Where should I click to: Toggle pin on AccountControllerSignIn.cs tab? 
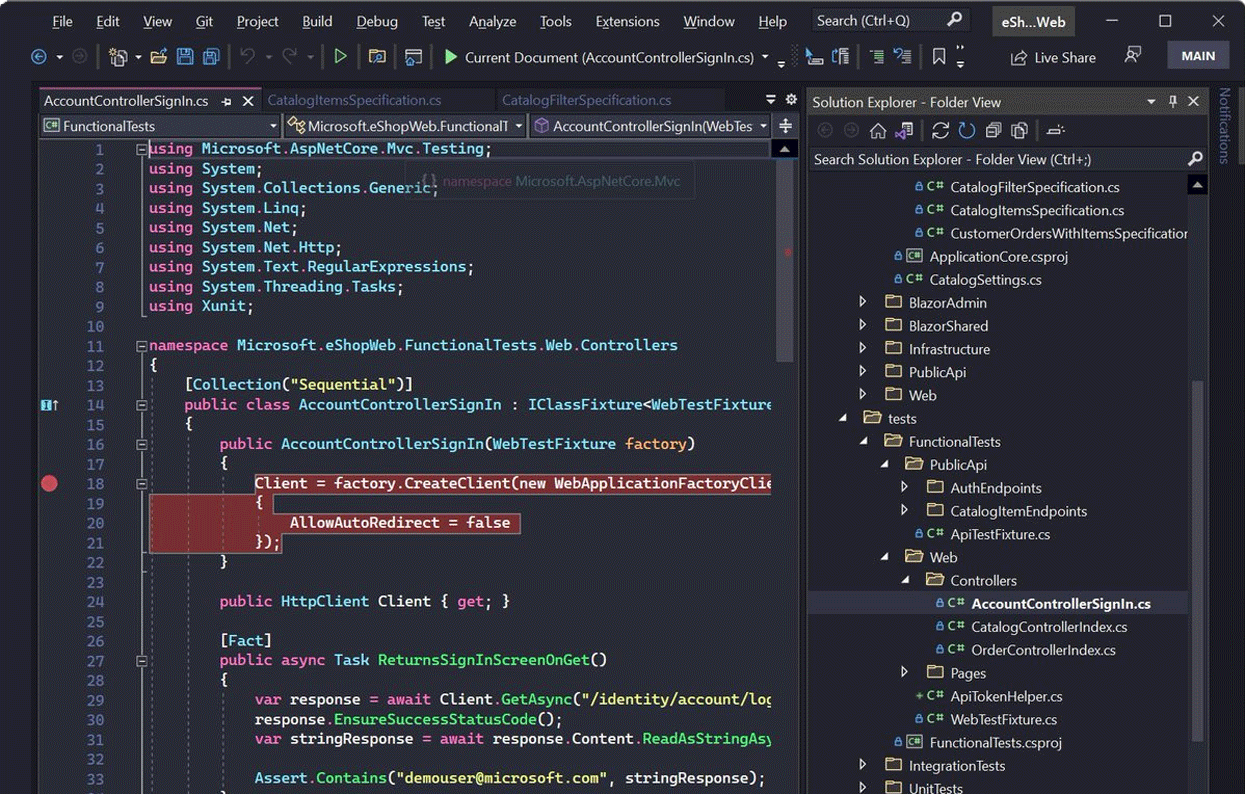click(227, 101)
